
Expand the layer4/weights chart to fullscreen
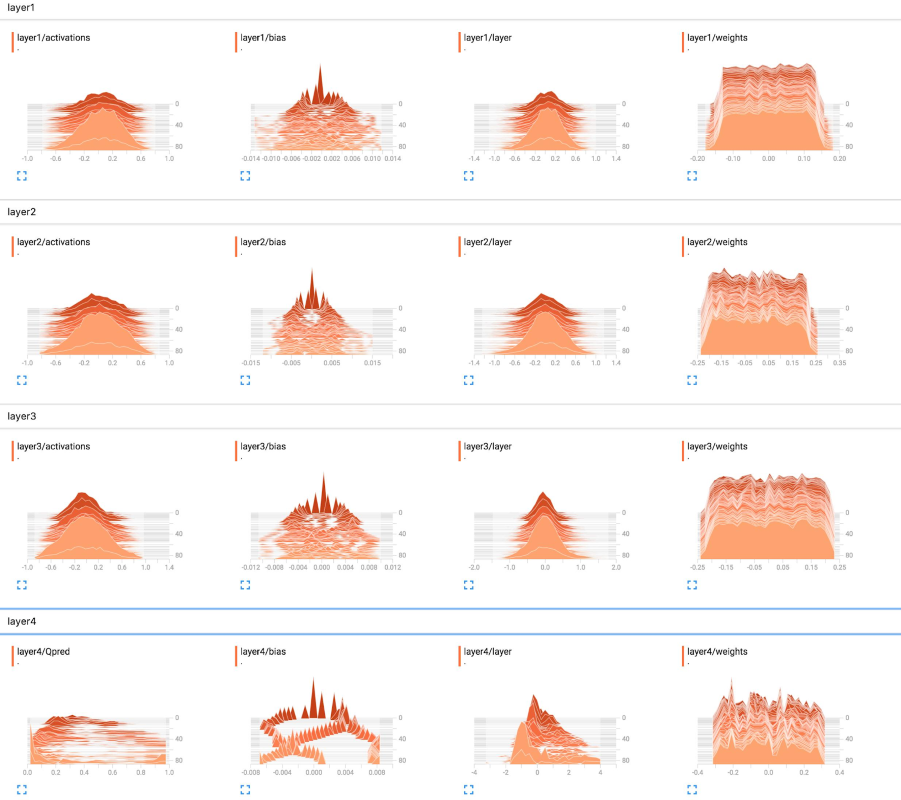(x=691, y=789)
